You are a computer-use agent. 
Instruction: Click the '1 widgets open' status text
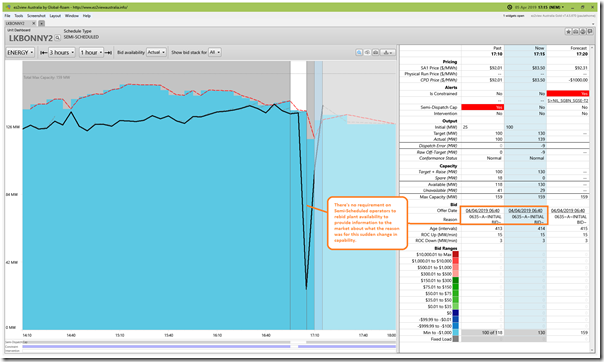tap(513, 16)
